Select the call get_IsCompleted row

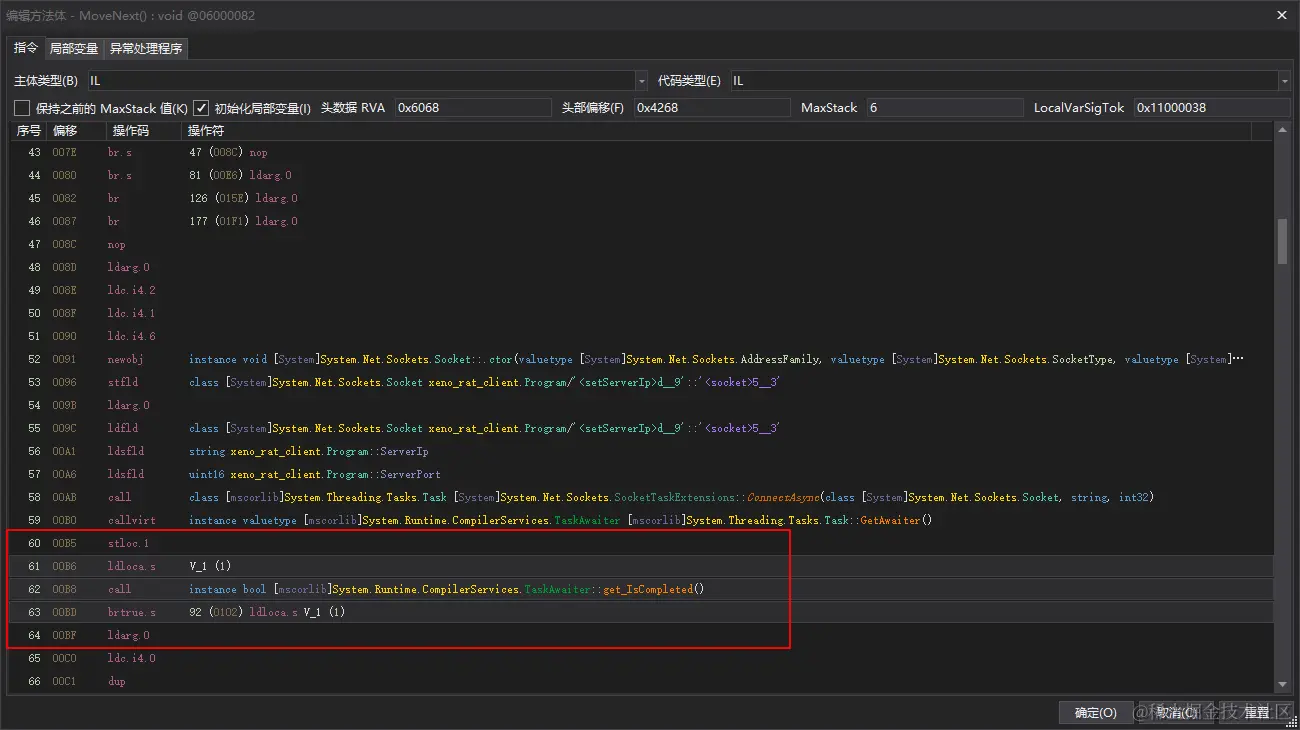(641, 589)
